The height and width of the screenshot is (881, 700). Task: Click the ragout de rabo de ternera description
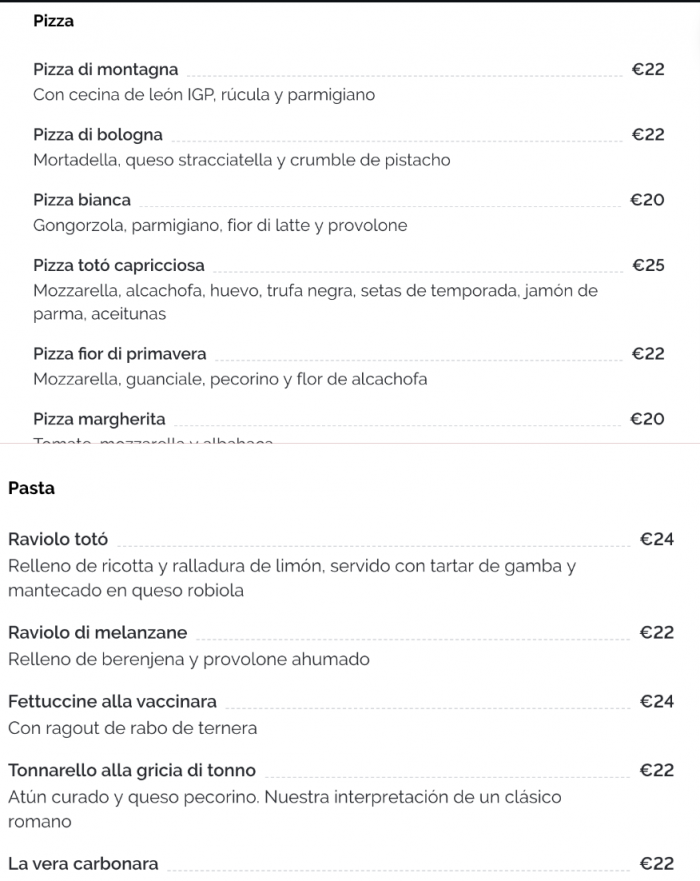pyautogui.click(x=132, y=728)
